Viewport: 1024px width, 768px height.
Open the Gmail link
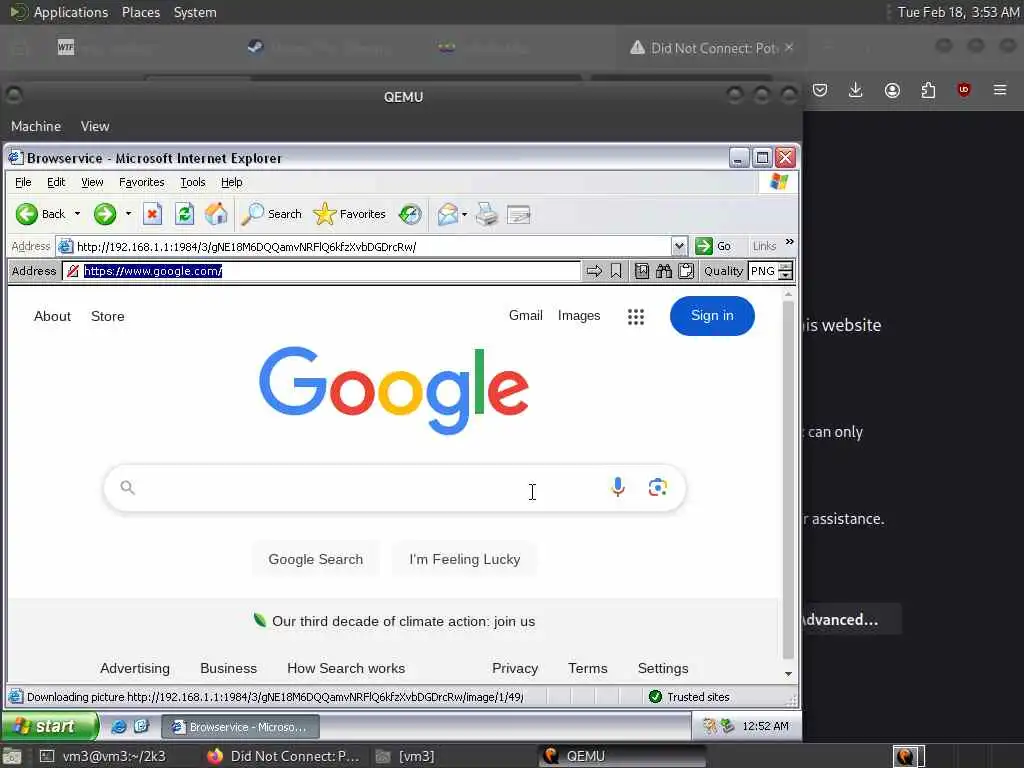point(526,315)
